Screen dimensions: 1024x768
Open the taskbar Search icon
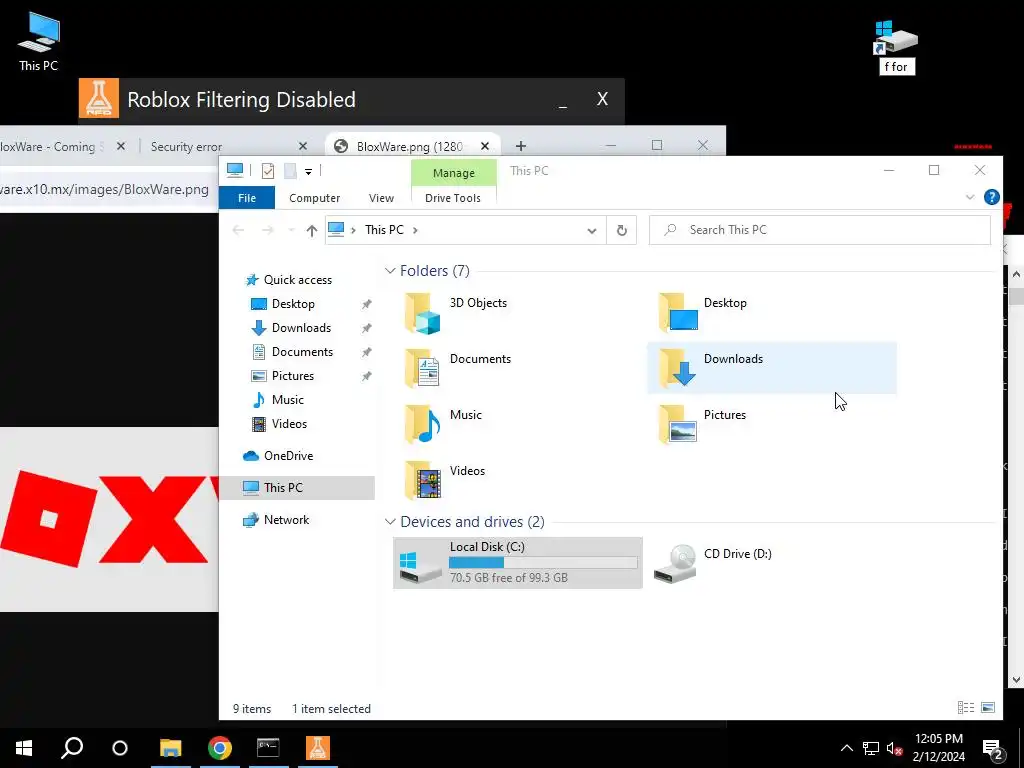pos(72,748)
